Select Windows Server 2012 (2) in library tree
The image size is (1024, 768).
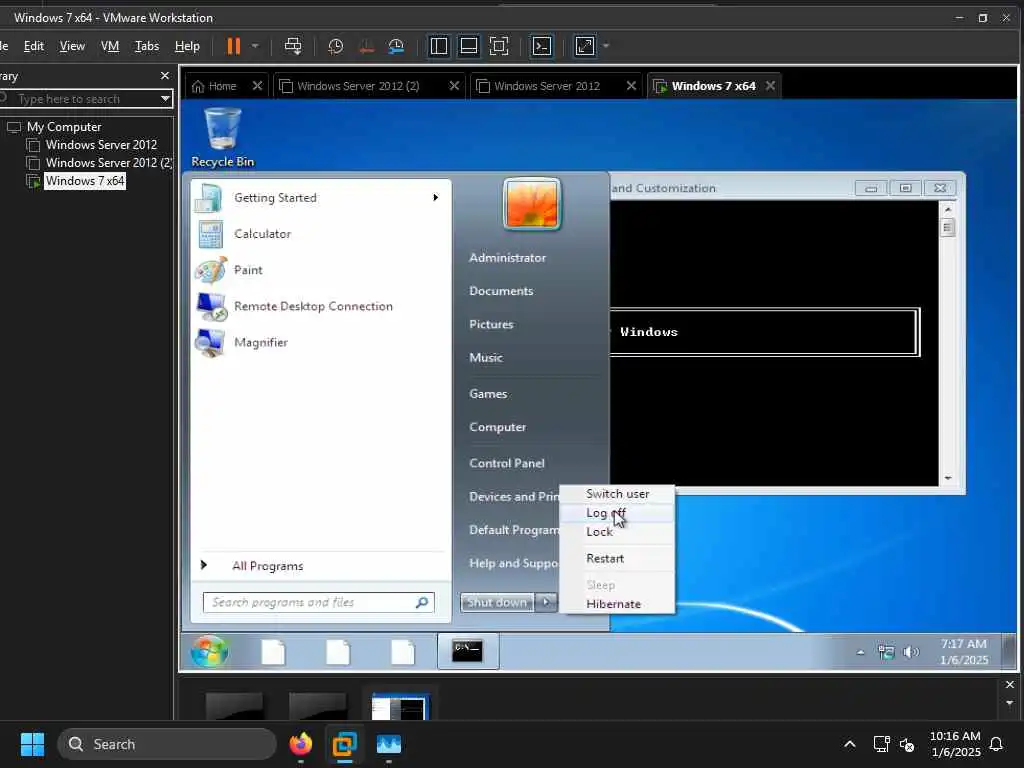point(108,163)
